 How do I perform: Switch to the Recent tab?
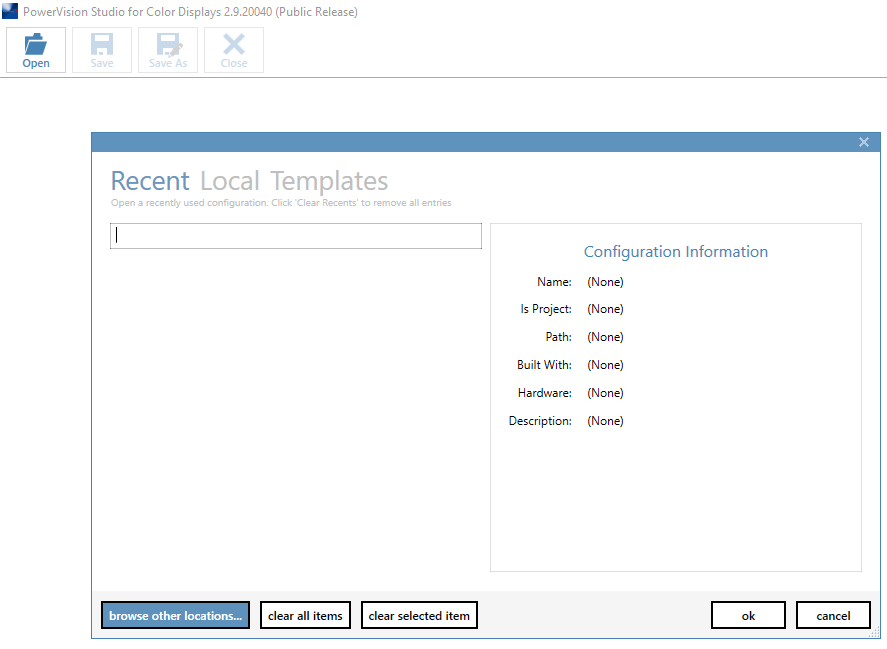coord(150,181)
